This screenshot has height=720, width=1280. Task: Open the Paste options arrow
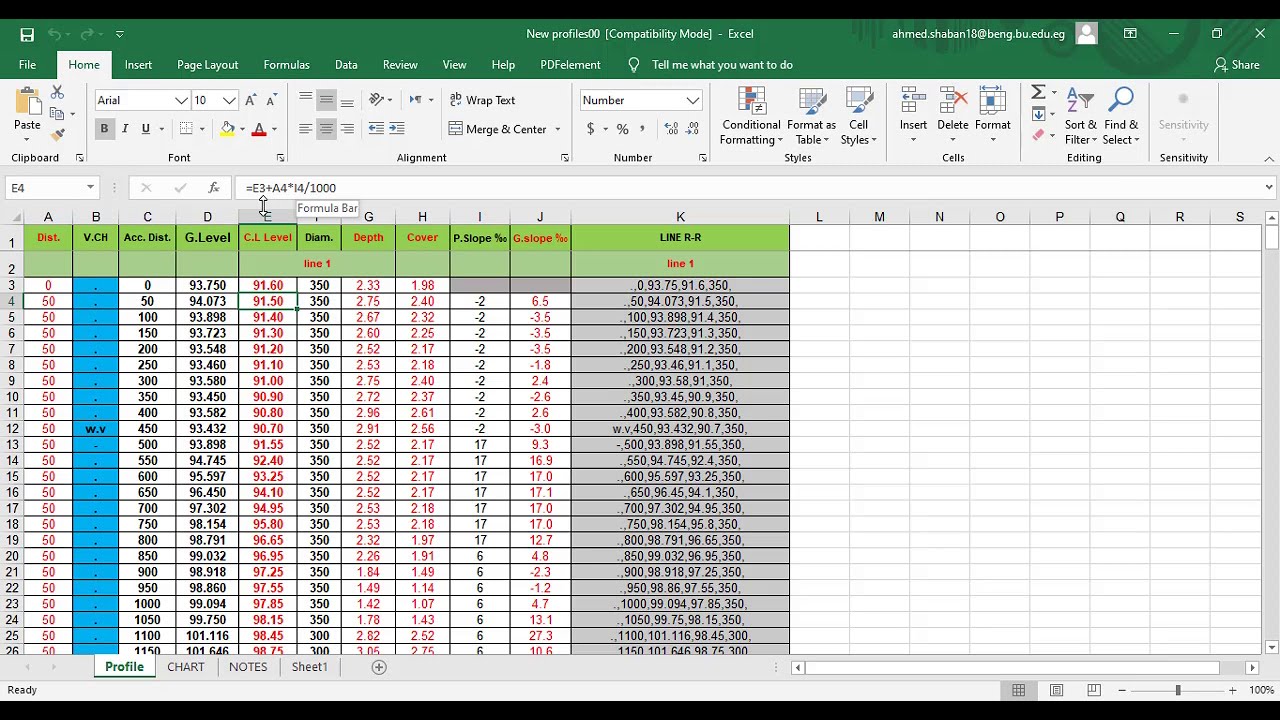[27, 140]
